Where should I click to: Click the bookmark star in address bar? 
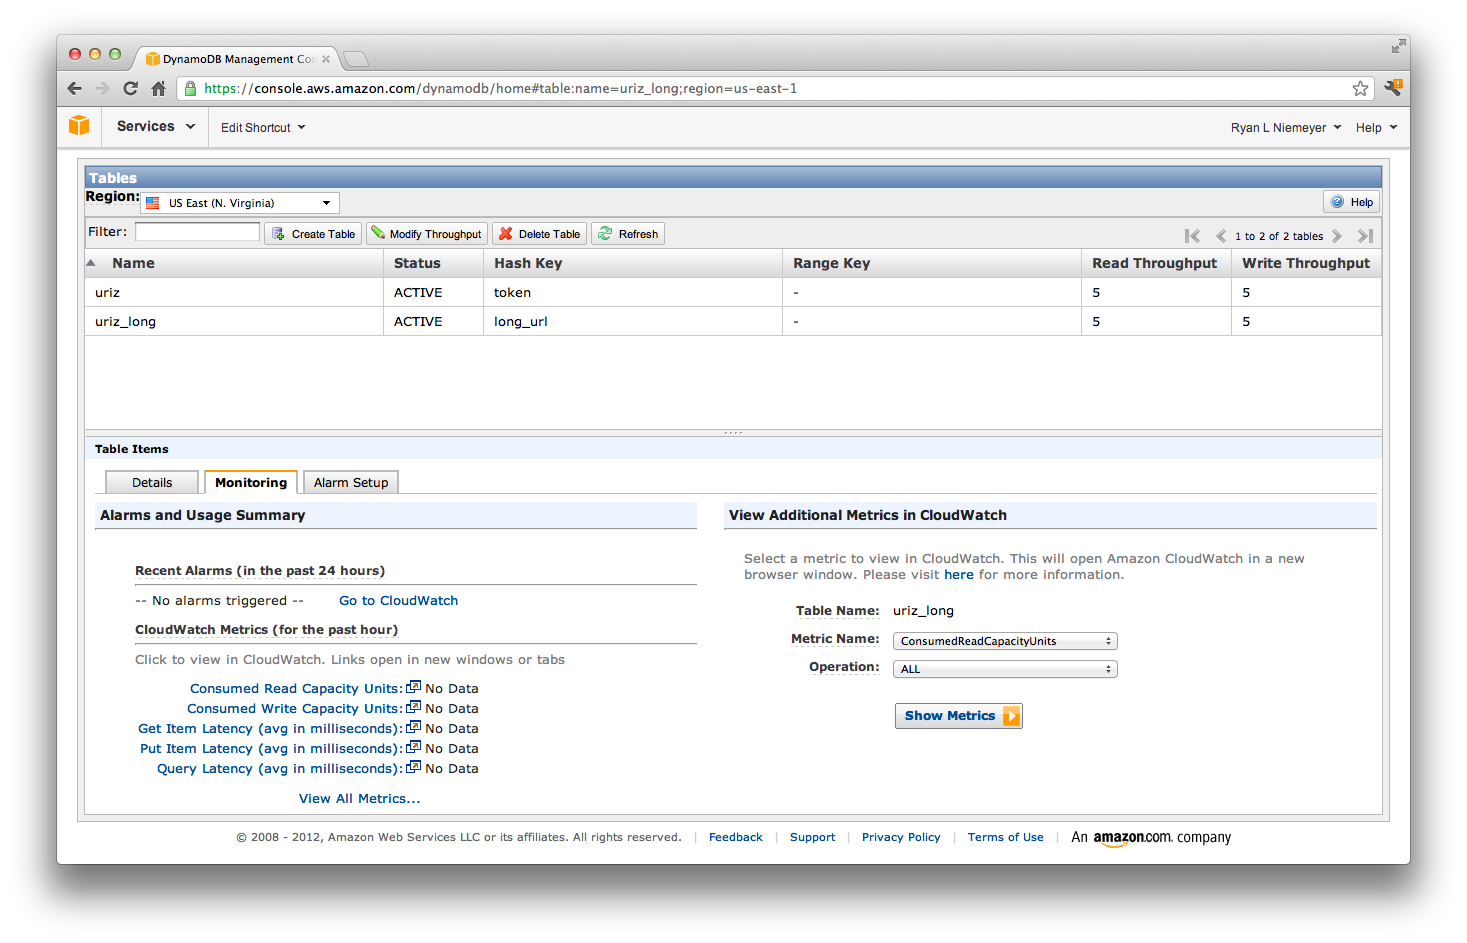(x=1360, y=88)
